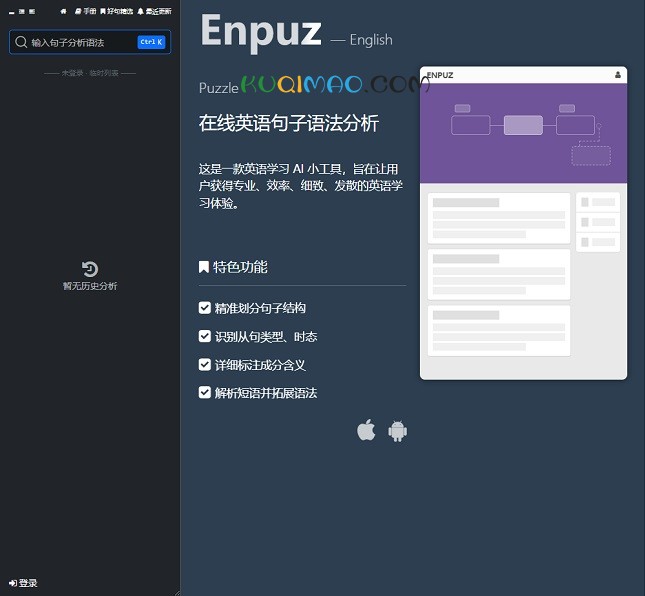Viewport: 645px width, 596px height.
Task: Click the history clock icon
Action: (90, 269)
